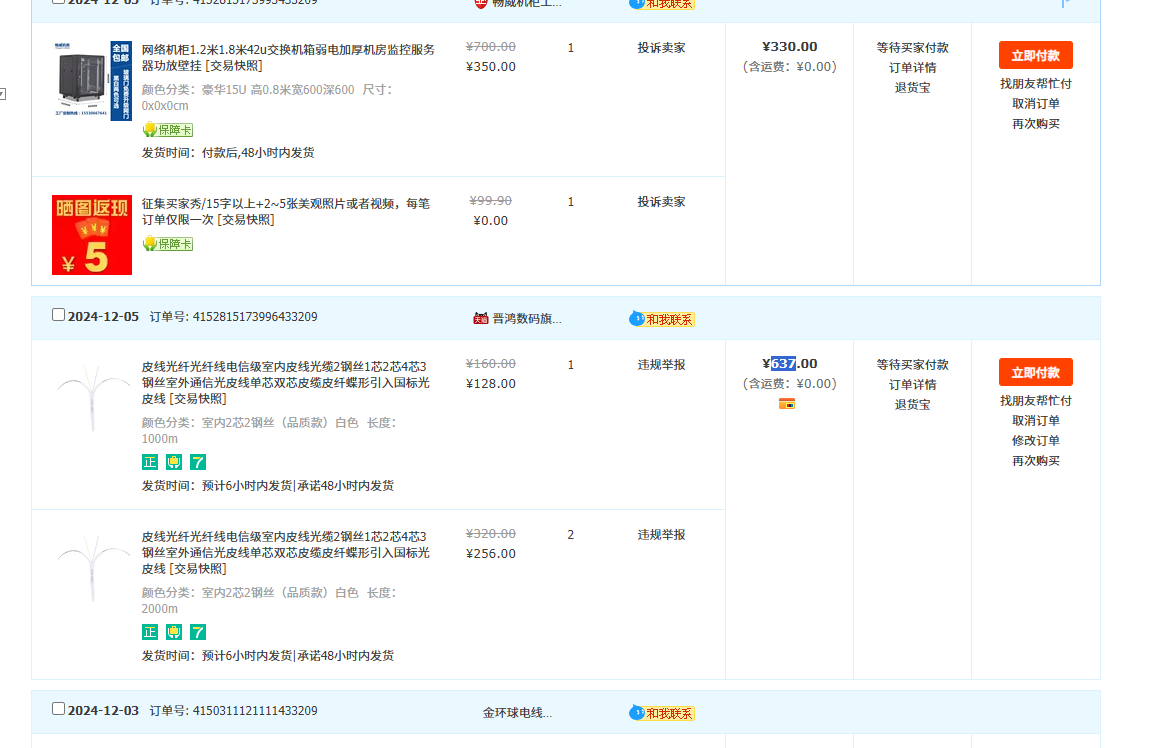Click 取消订单 for the ¥330.00 order
Screen dimensions: 1153x748
(1035, 104)
